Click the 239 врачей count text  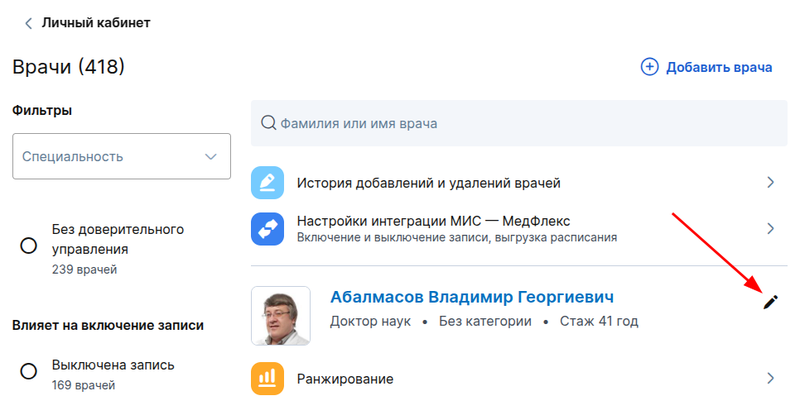(x=84, y=270)
